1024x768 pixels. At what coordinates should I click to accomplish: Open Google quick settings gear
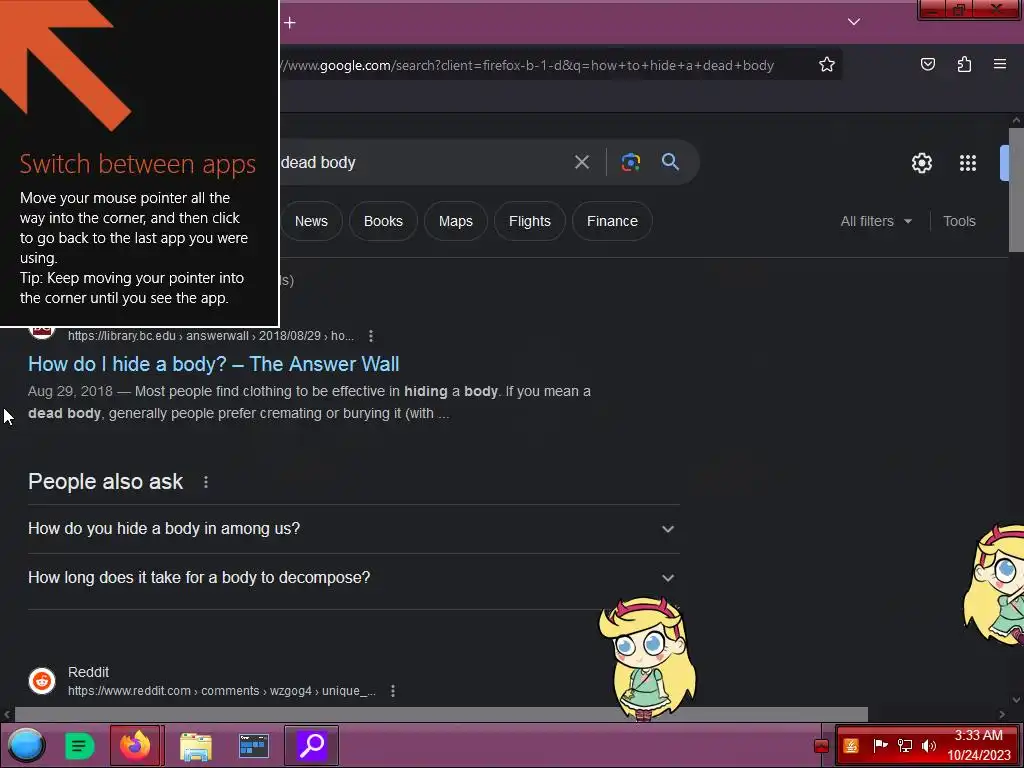[x=921, y=163]
